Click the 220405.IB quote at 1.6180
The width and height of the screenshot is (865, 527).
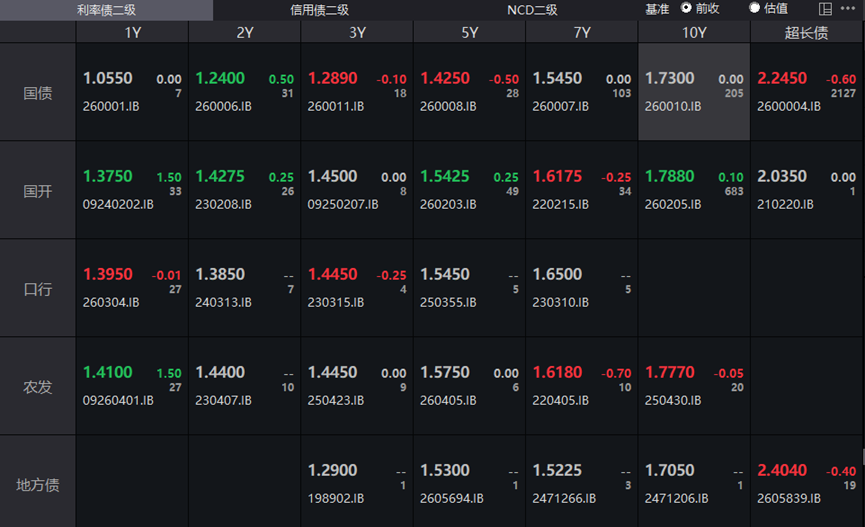pos(581,386)
